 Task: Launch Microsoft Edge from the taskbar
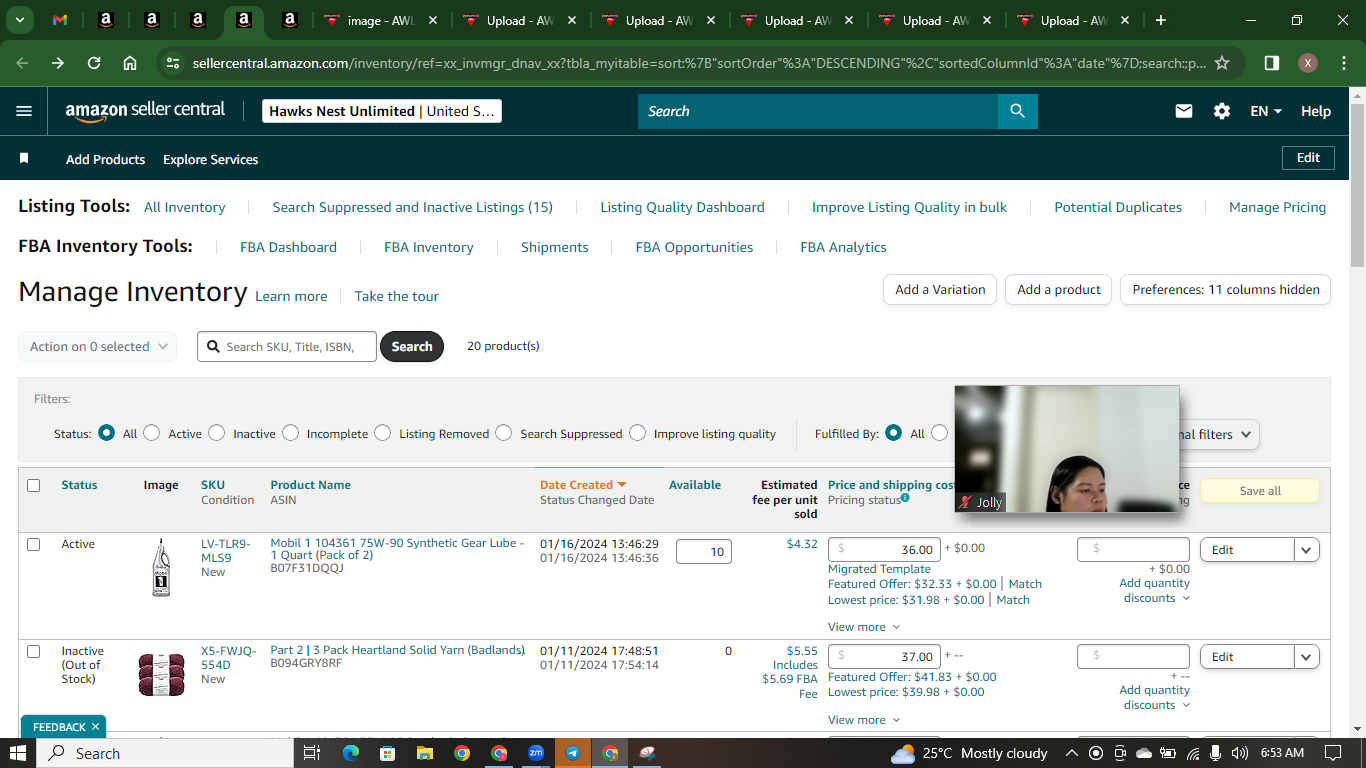[x=350, y=753]
